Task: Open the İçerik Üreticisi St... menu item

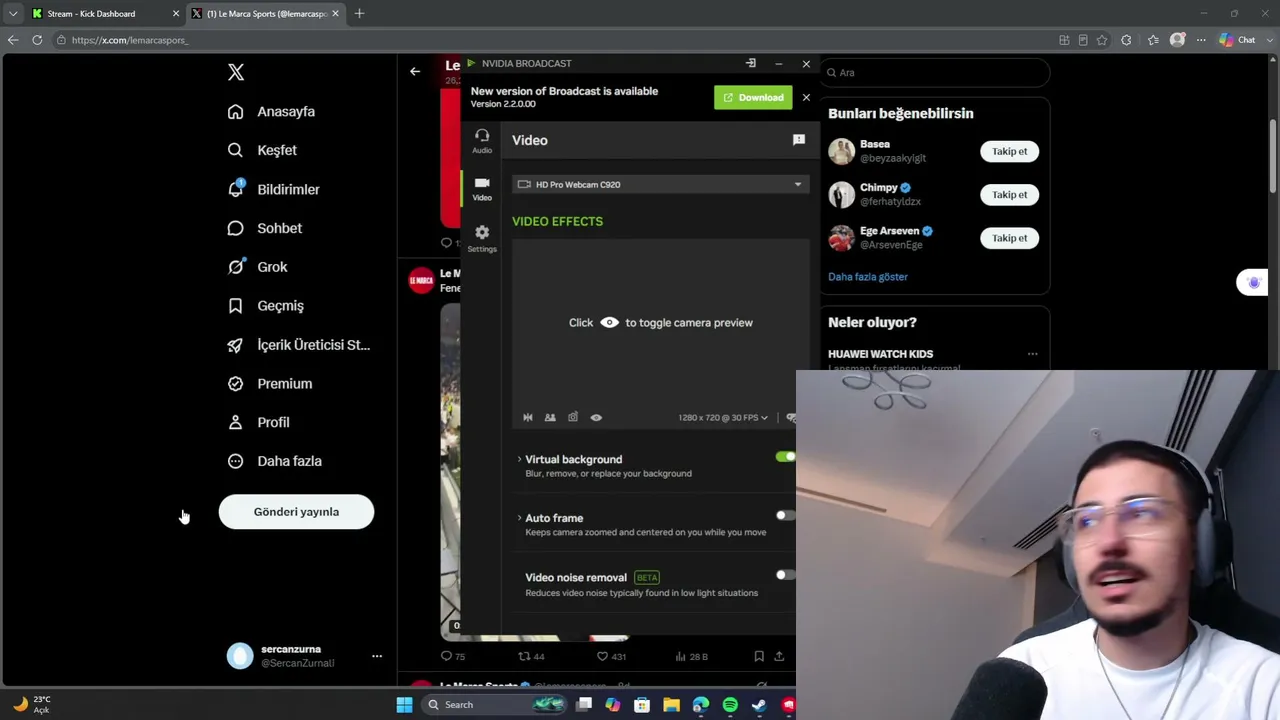Action: pos(299,345)
